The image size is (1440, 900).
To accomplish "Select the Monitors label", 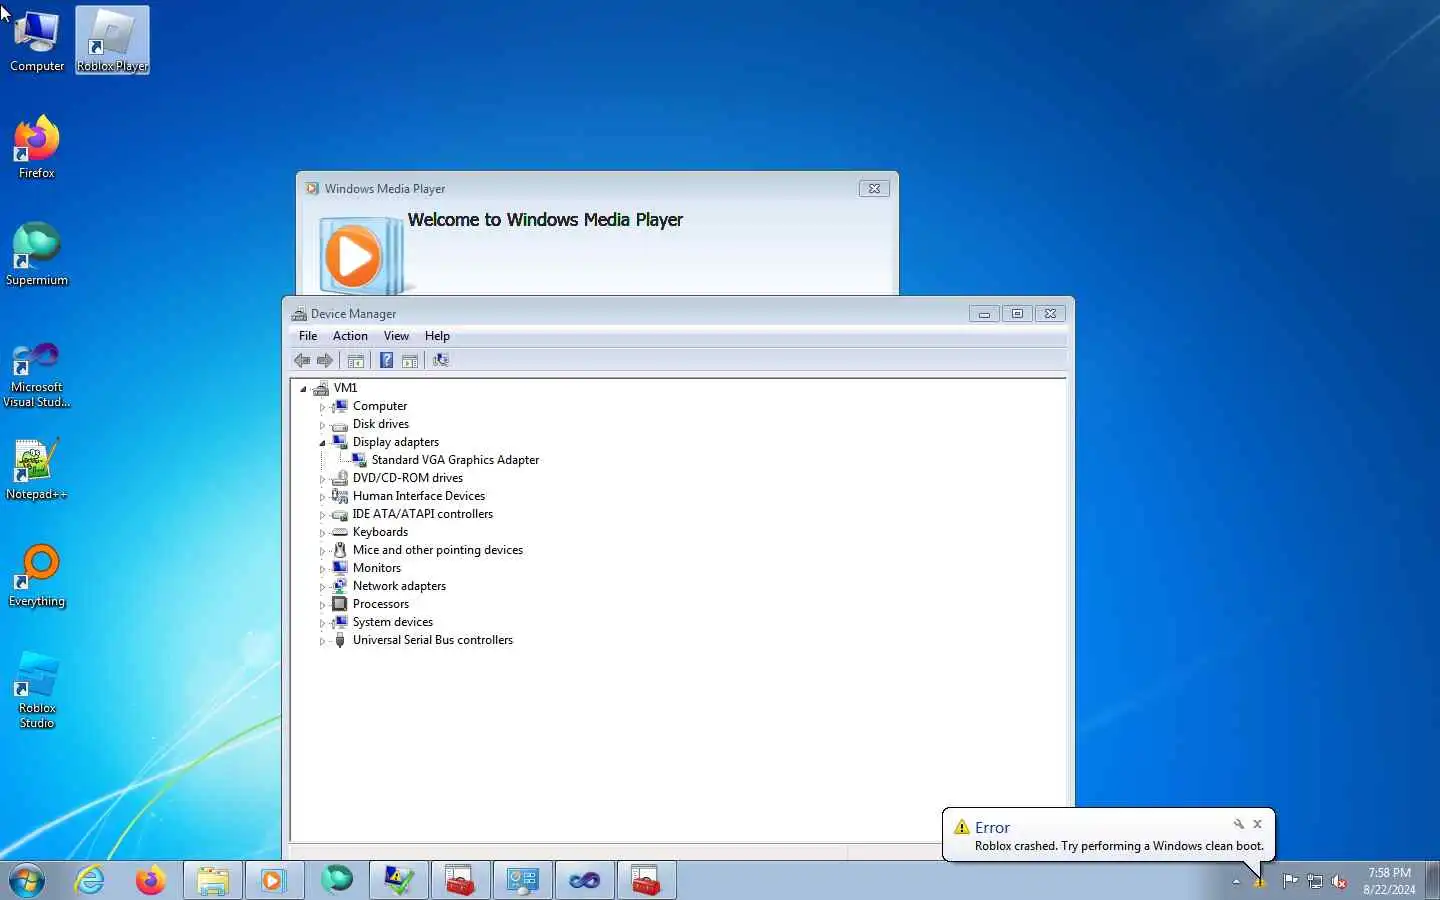I will click(x=376, y=568).
